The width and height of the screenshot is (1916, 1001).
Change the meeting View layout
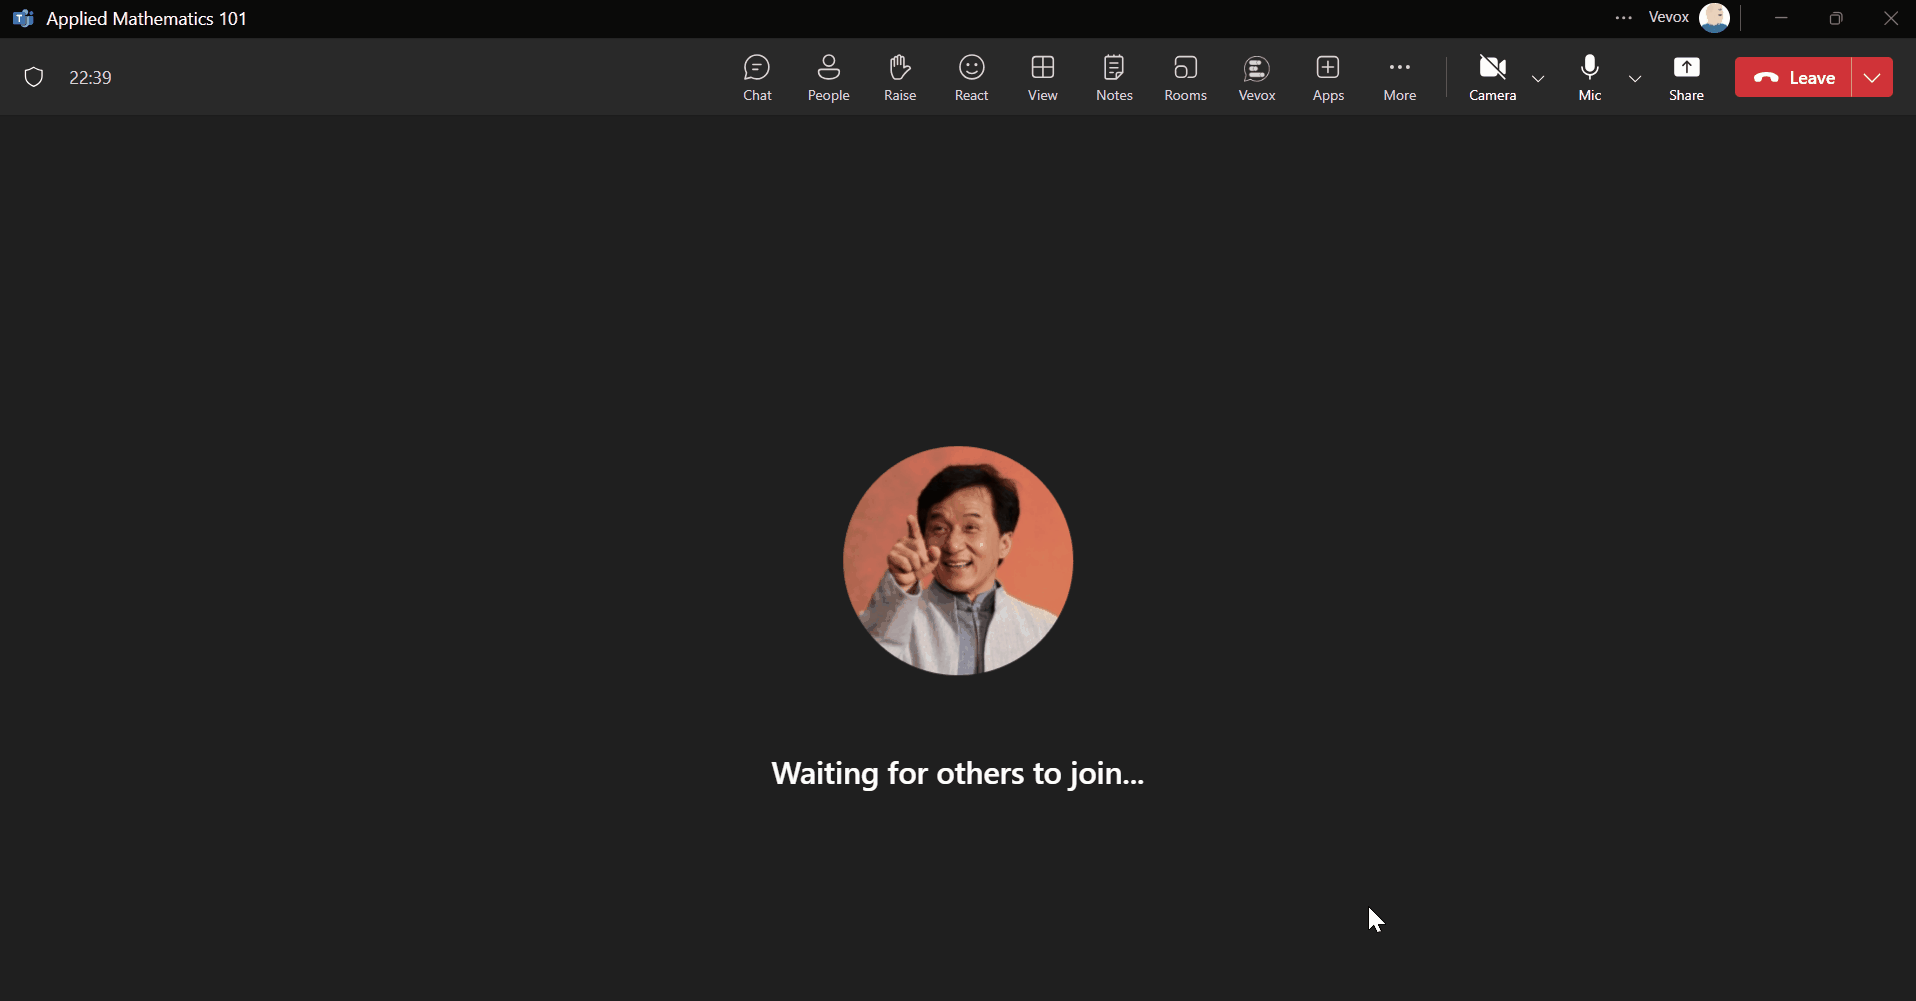point(1042,78)
